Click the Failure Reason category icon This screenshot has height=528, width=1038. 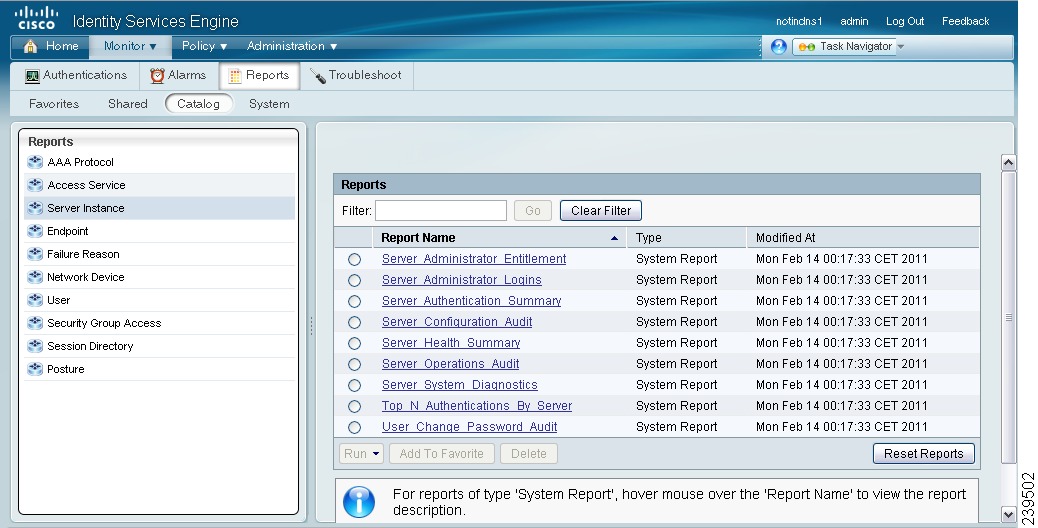[x=35, y=254]
